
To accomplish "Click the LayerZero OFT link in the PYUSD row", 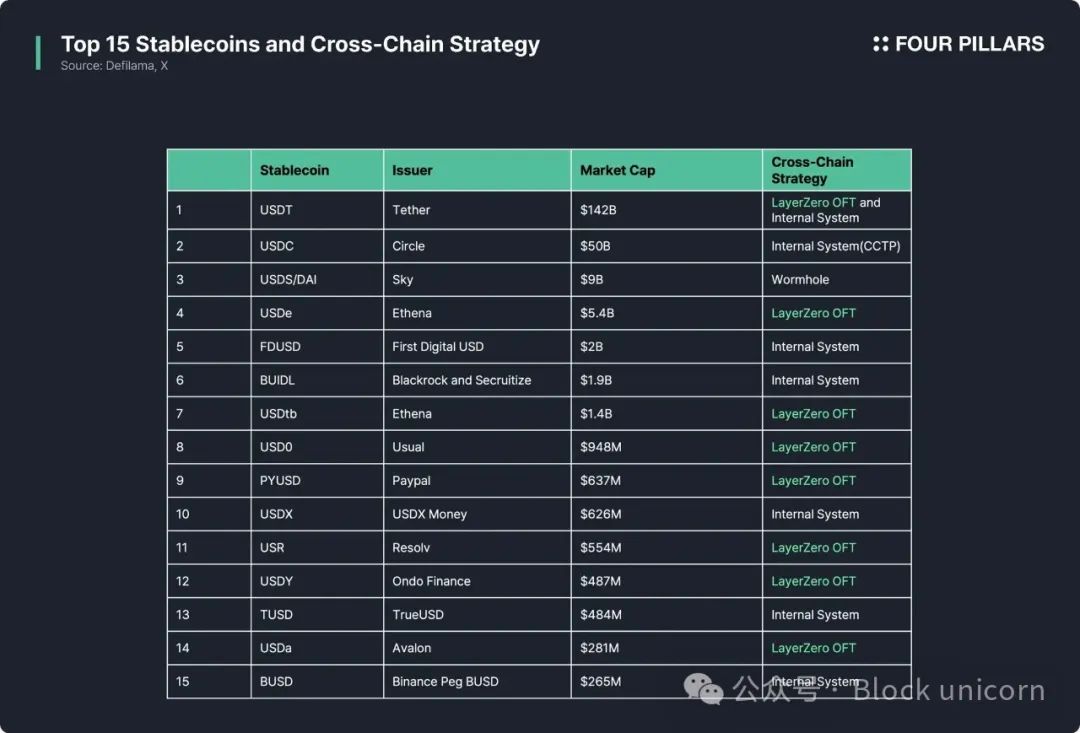I will [x=813, y=481].
